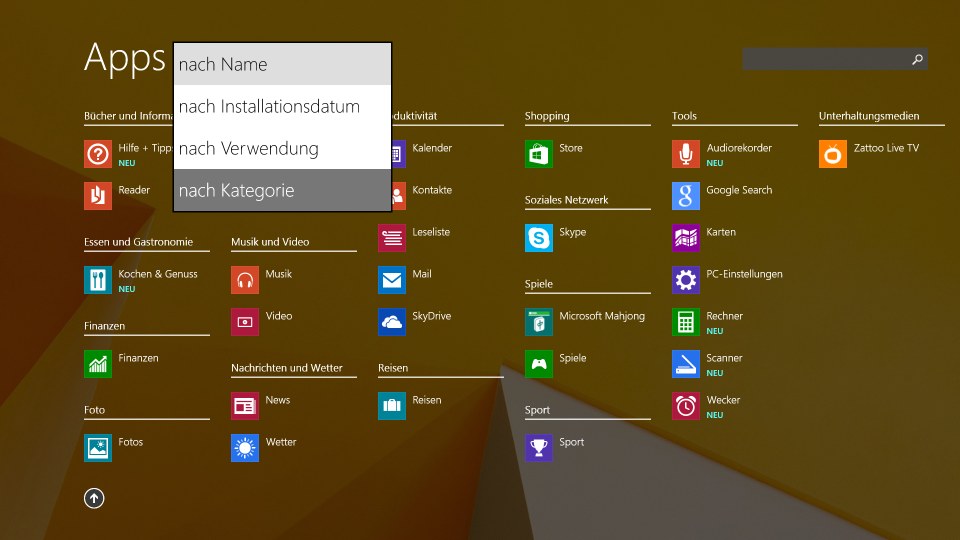The height and width of the screenshot is (540, 960).
Task: Click the Kontakte app label
Action: 432,190
